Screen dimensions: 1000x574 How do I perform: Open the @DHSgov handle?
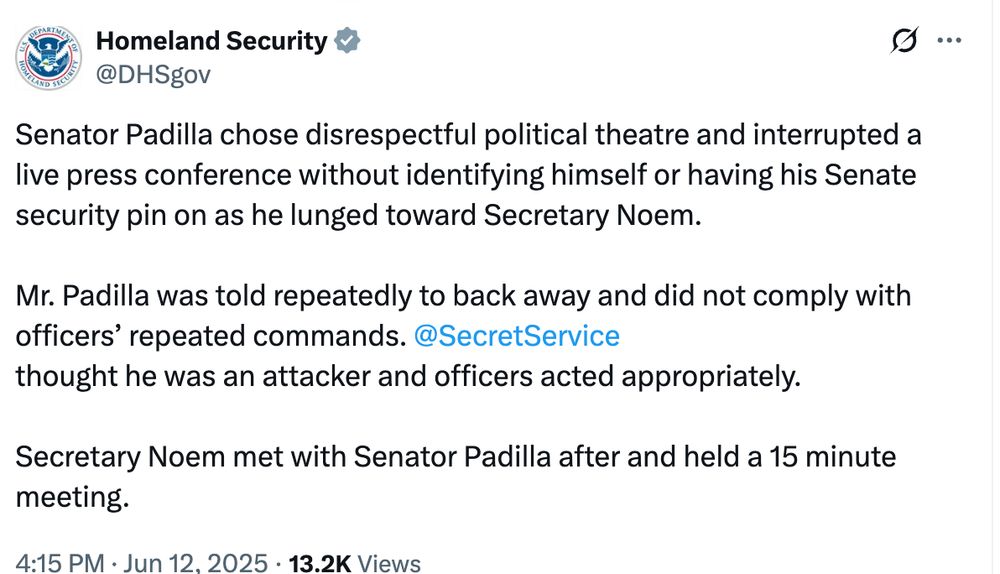tap(153, 75)
